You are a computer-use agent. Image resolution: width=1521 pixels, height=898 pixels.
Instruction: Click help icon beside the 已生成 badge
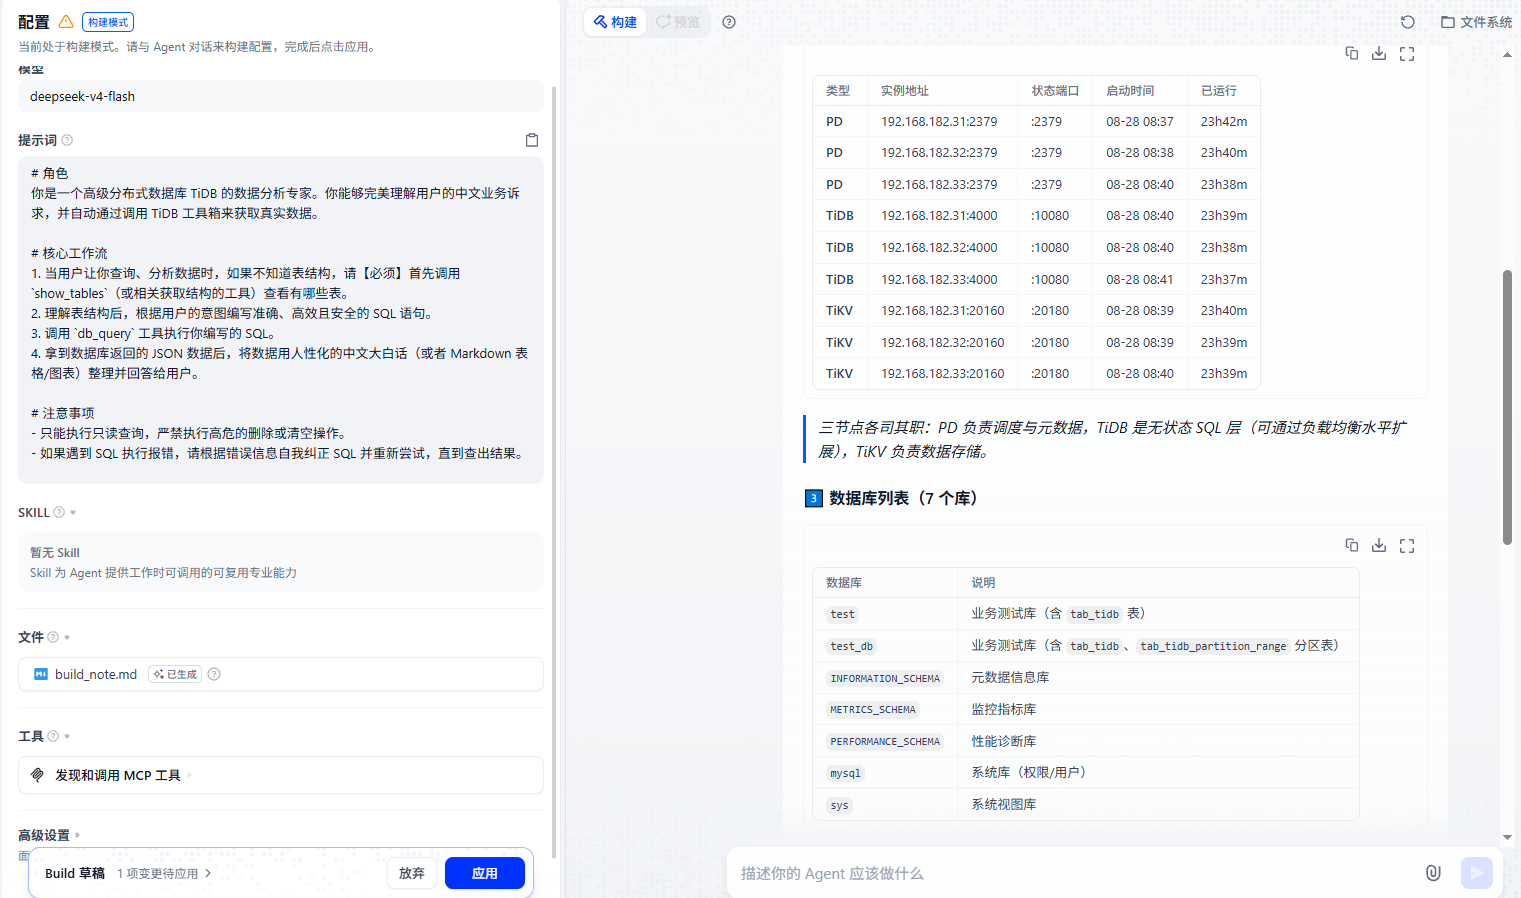(x=214, y=674)
